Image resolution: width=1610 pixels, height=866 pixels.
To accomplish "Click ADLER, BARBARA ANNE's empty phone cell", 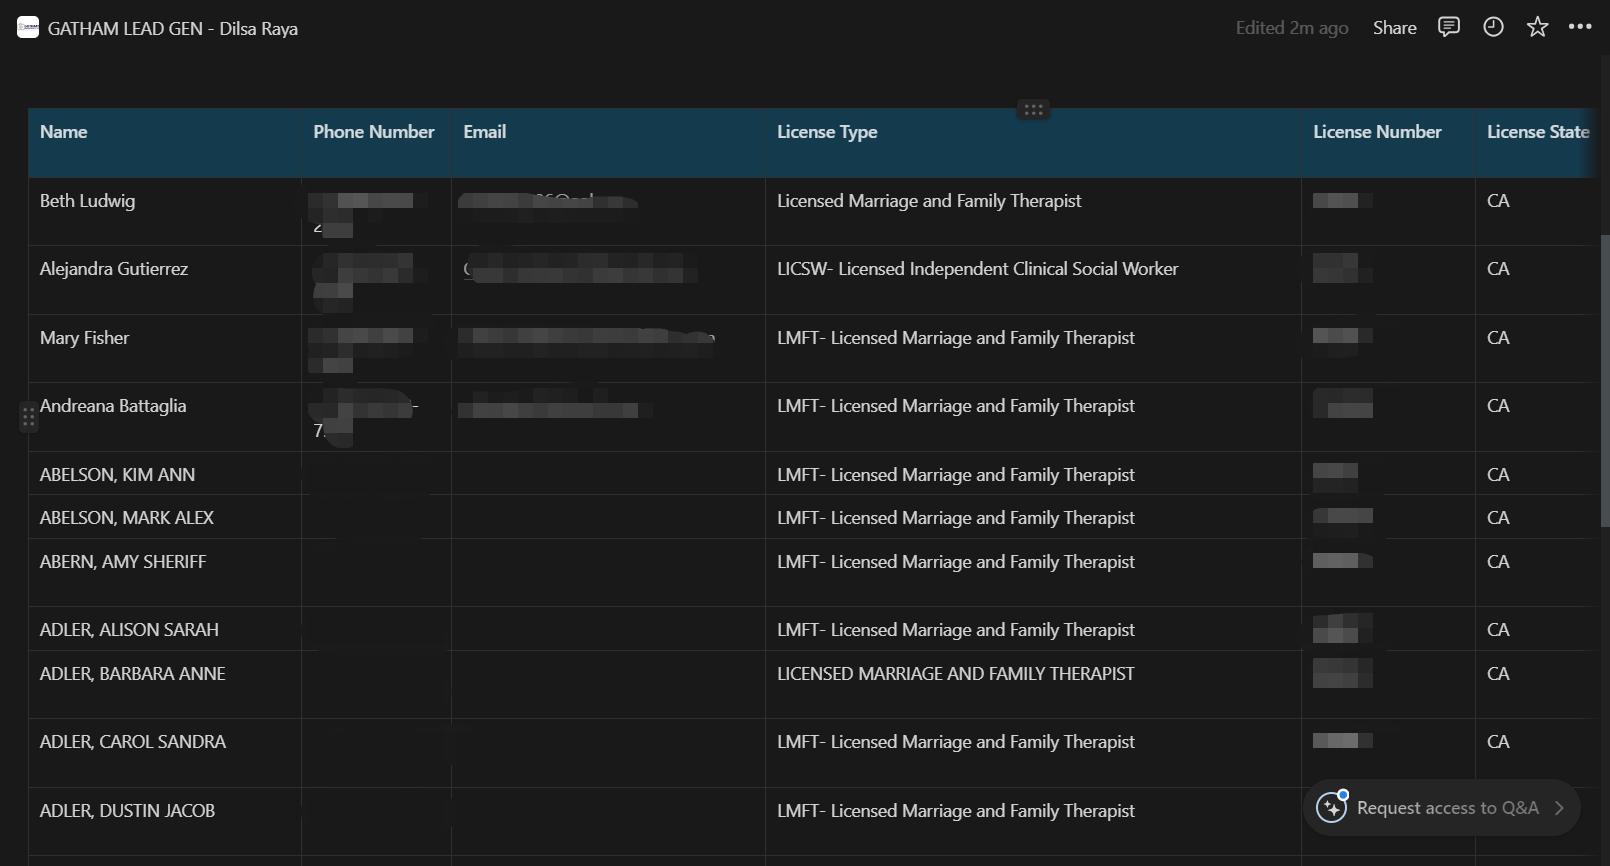I will coord(376,685).
